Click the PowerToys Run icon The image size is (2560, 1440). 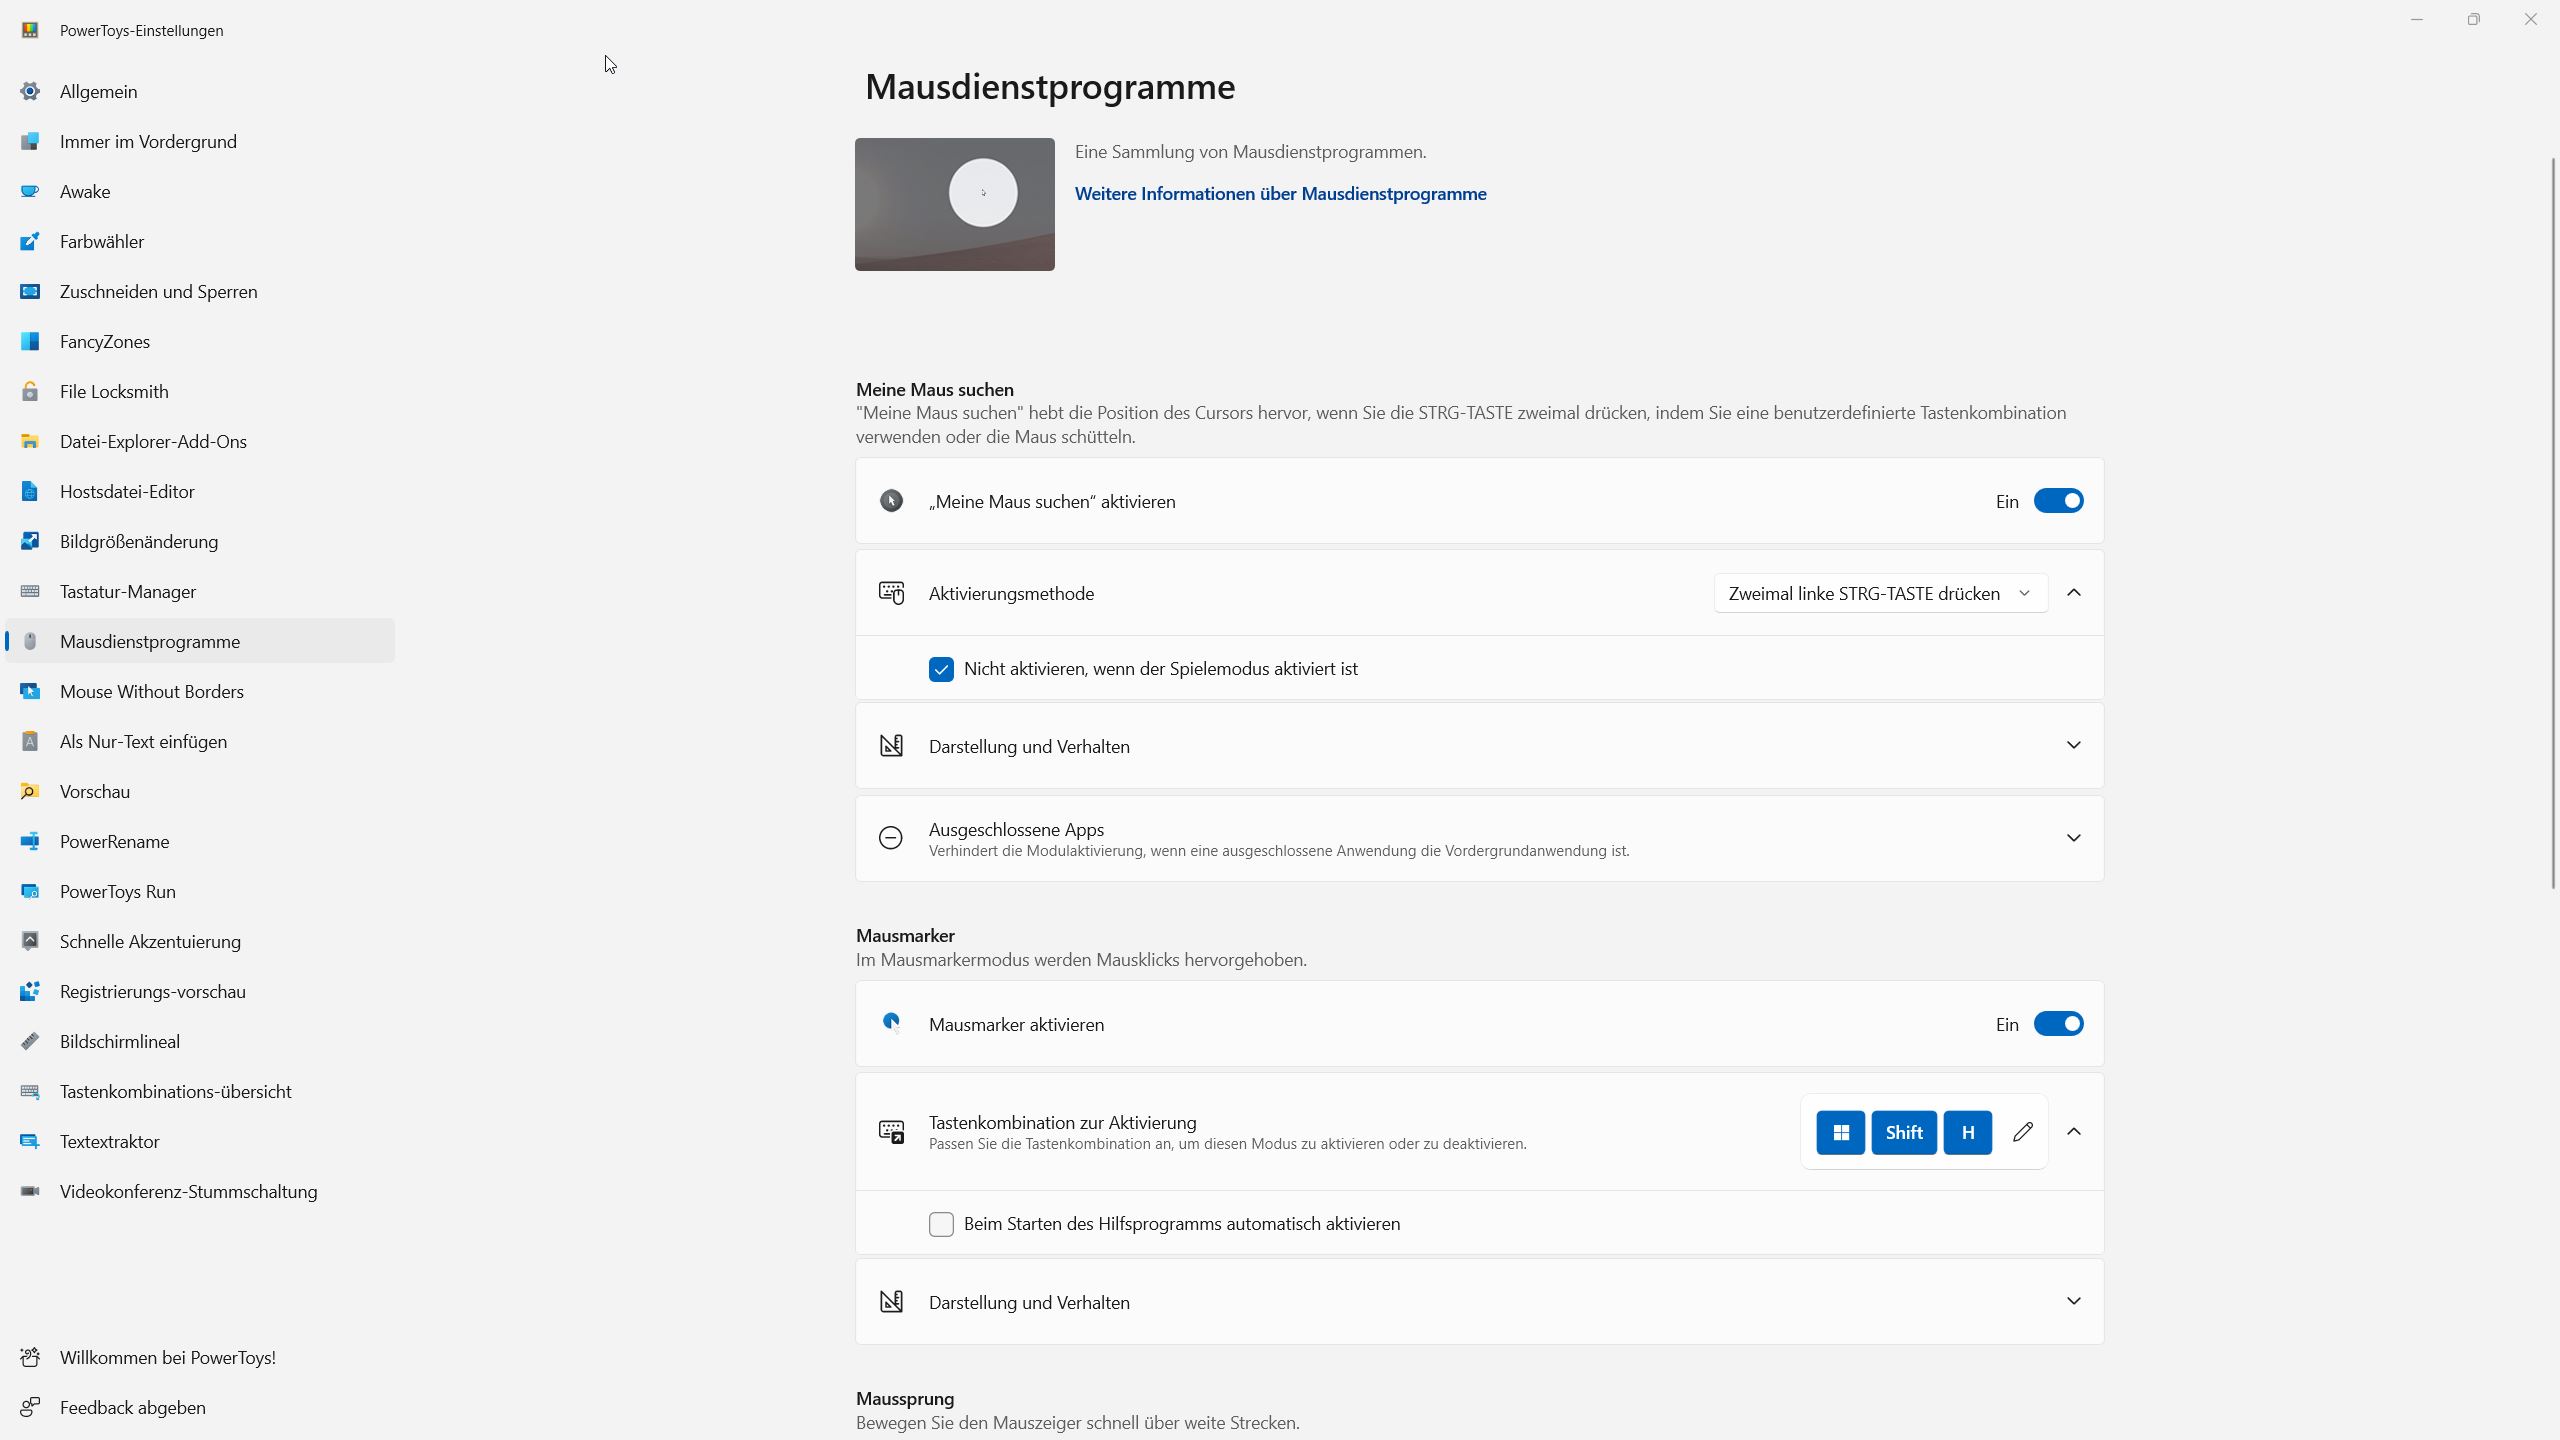coord(30,891)
